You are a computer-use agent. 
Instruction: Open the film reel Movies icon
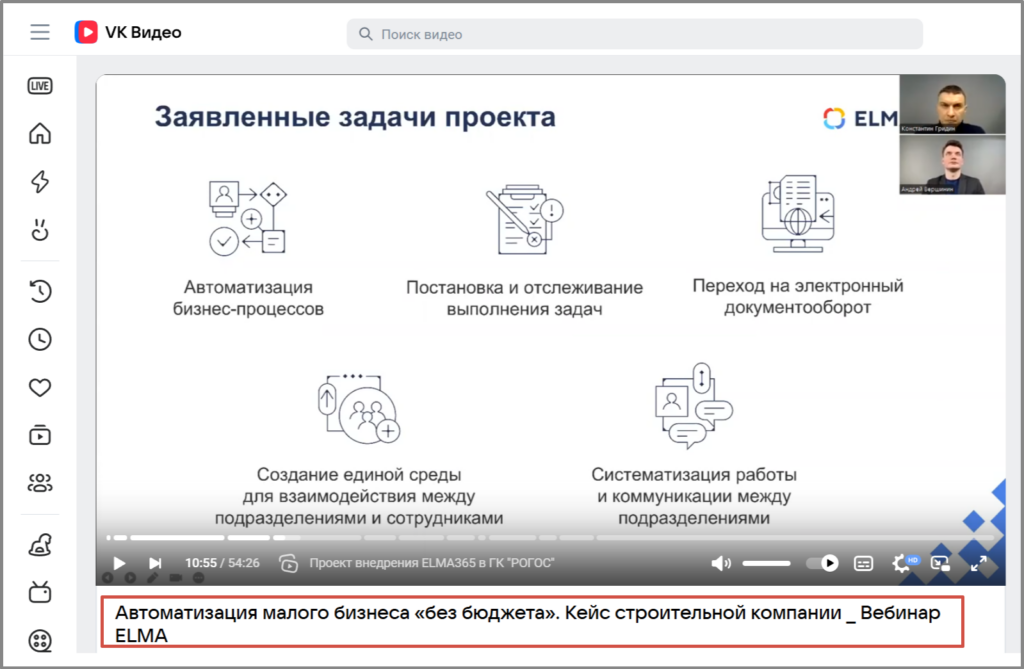coord(40,640)
